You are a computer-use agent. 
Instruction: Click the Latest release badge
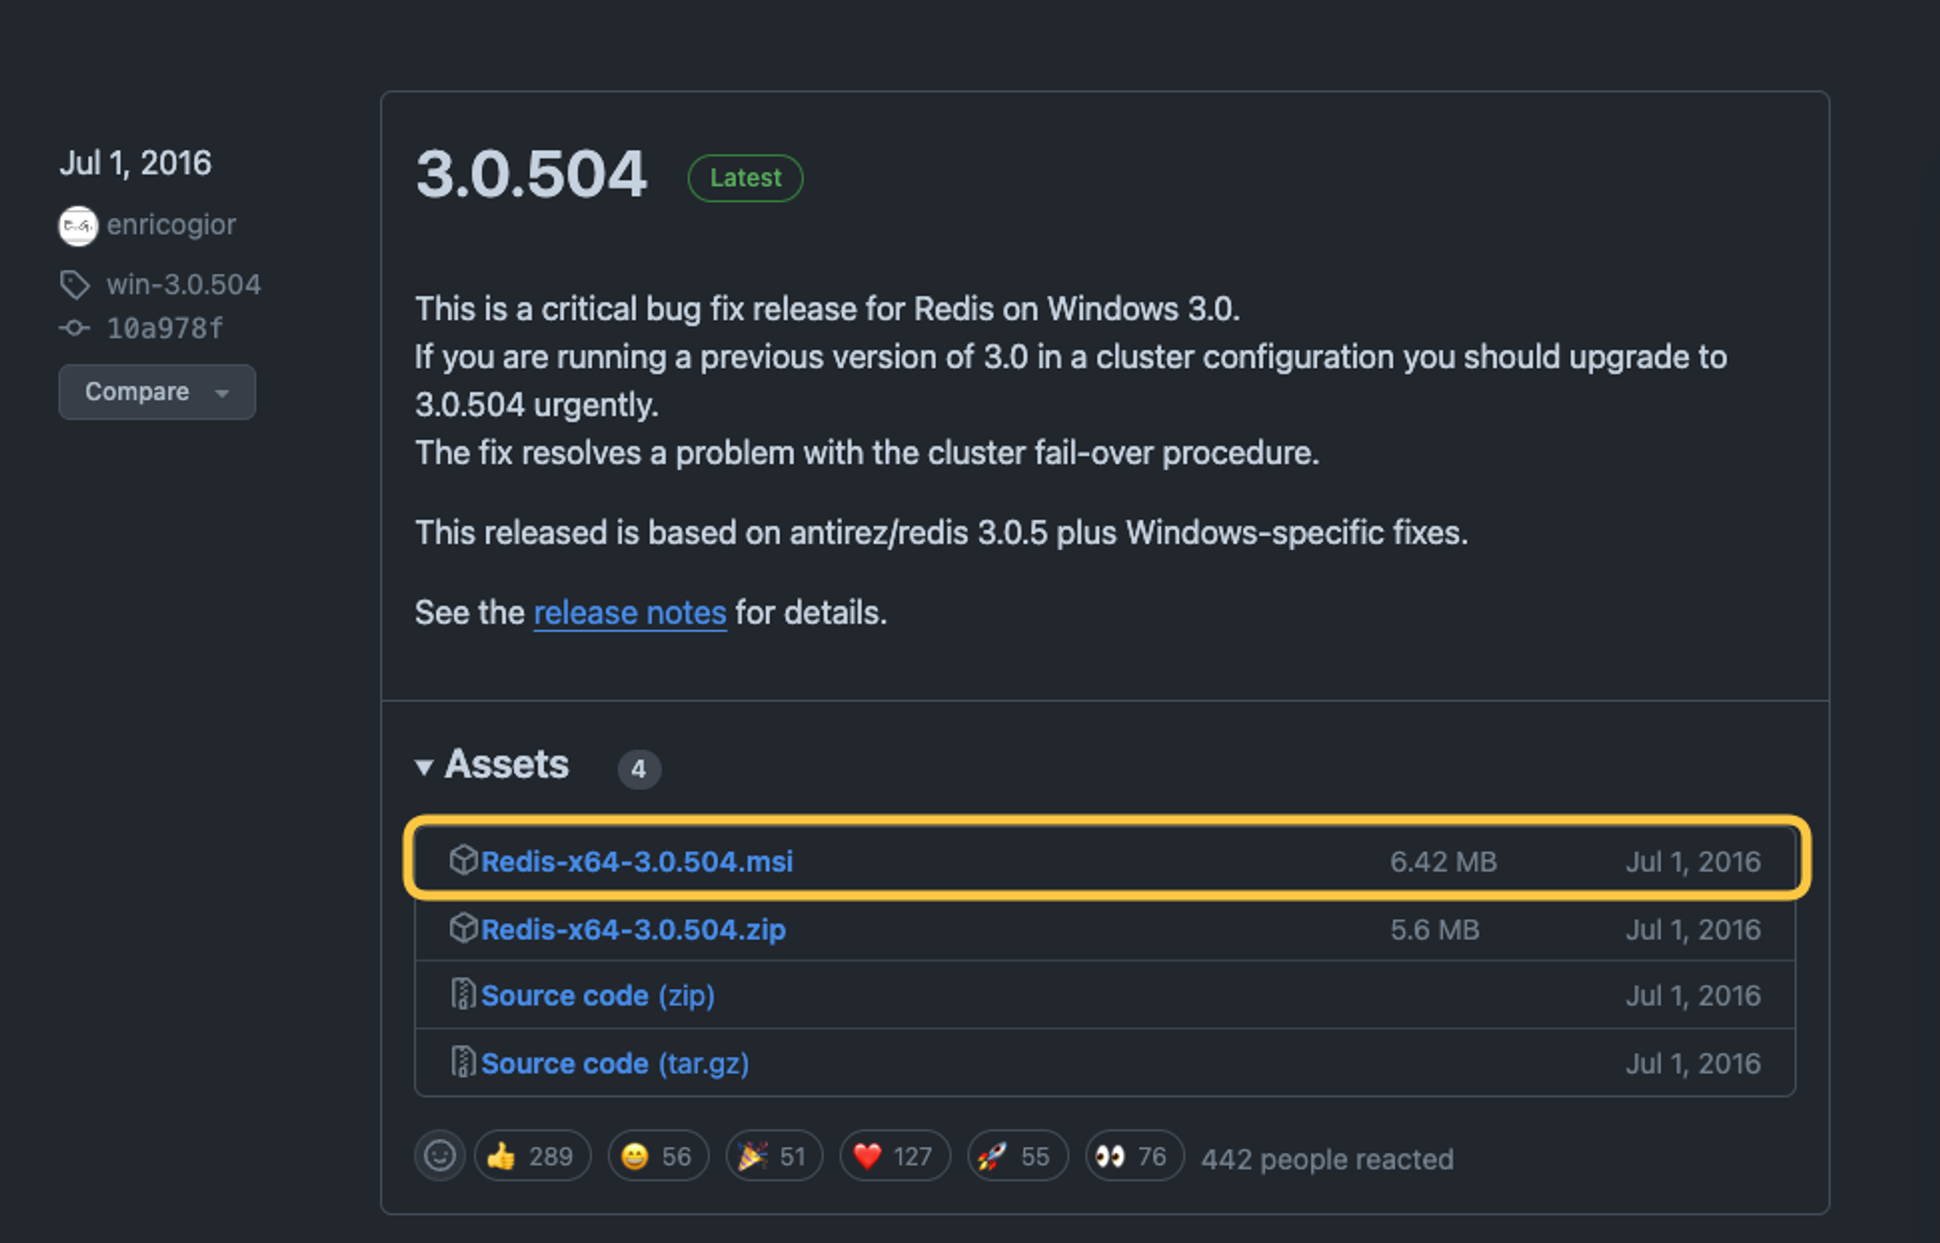click(x=745, y=178)
